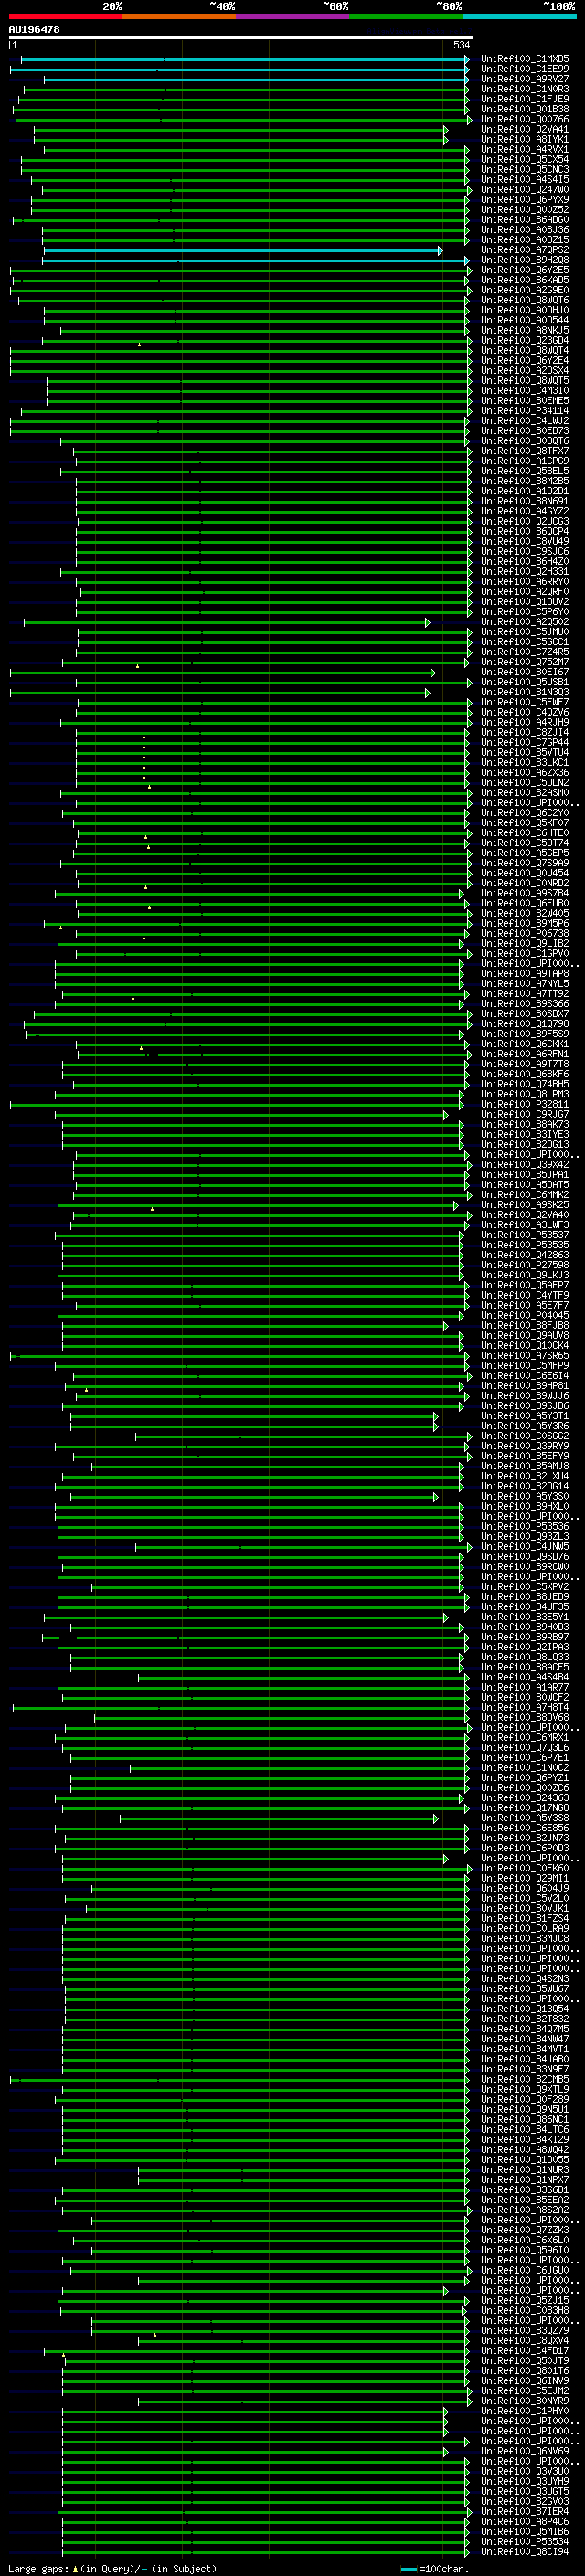
Task: Select hit label UniRef100_P53534
Action: click(x=525, y=2541)
